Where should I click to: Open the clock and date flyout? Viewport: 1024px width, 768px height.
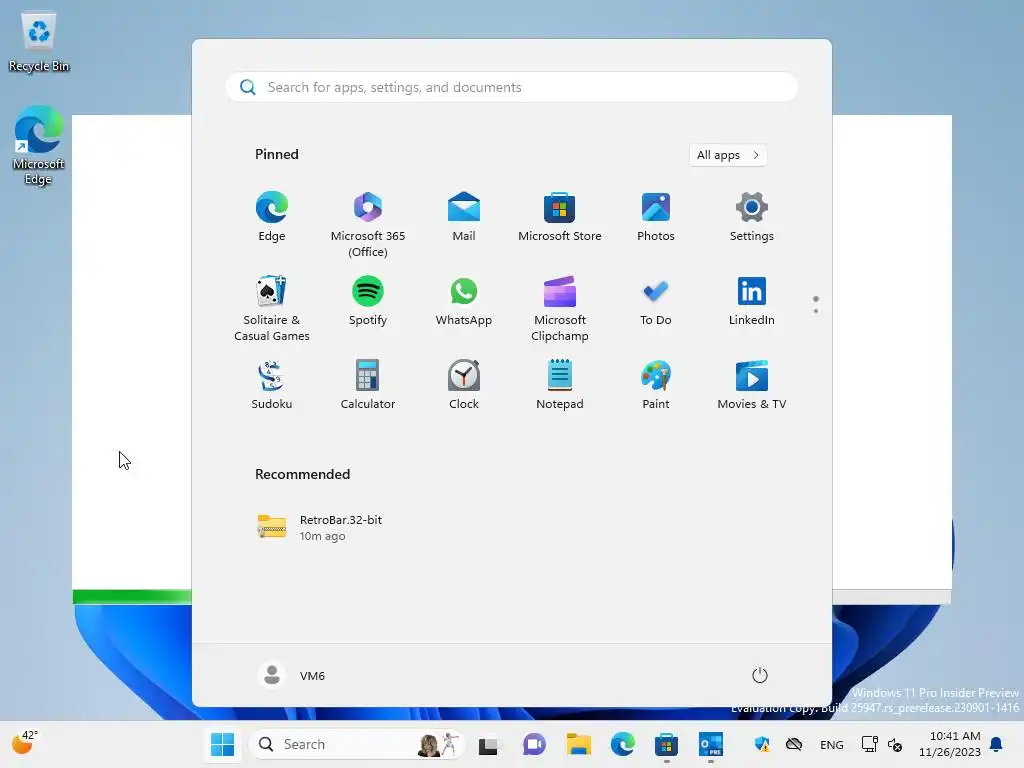tap(950, 744)
